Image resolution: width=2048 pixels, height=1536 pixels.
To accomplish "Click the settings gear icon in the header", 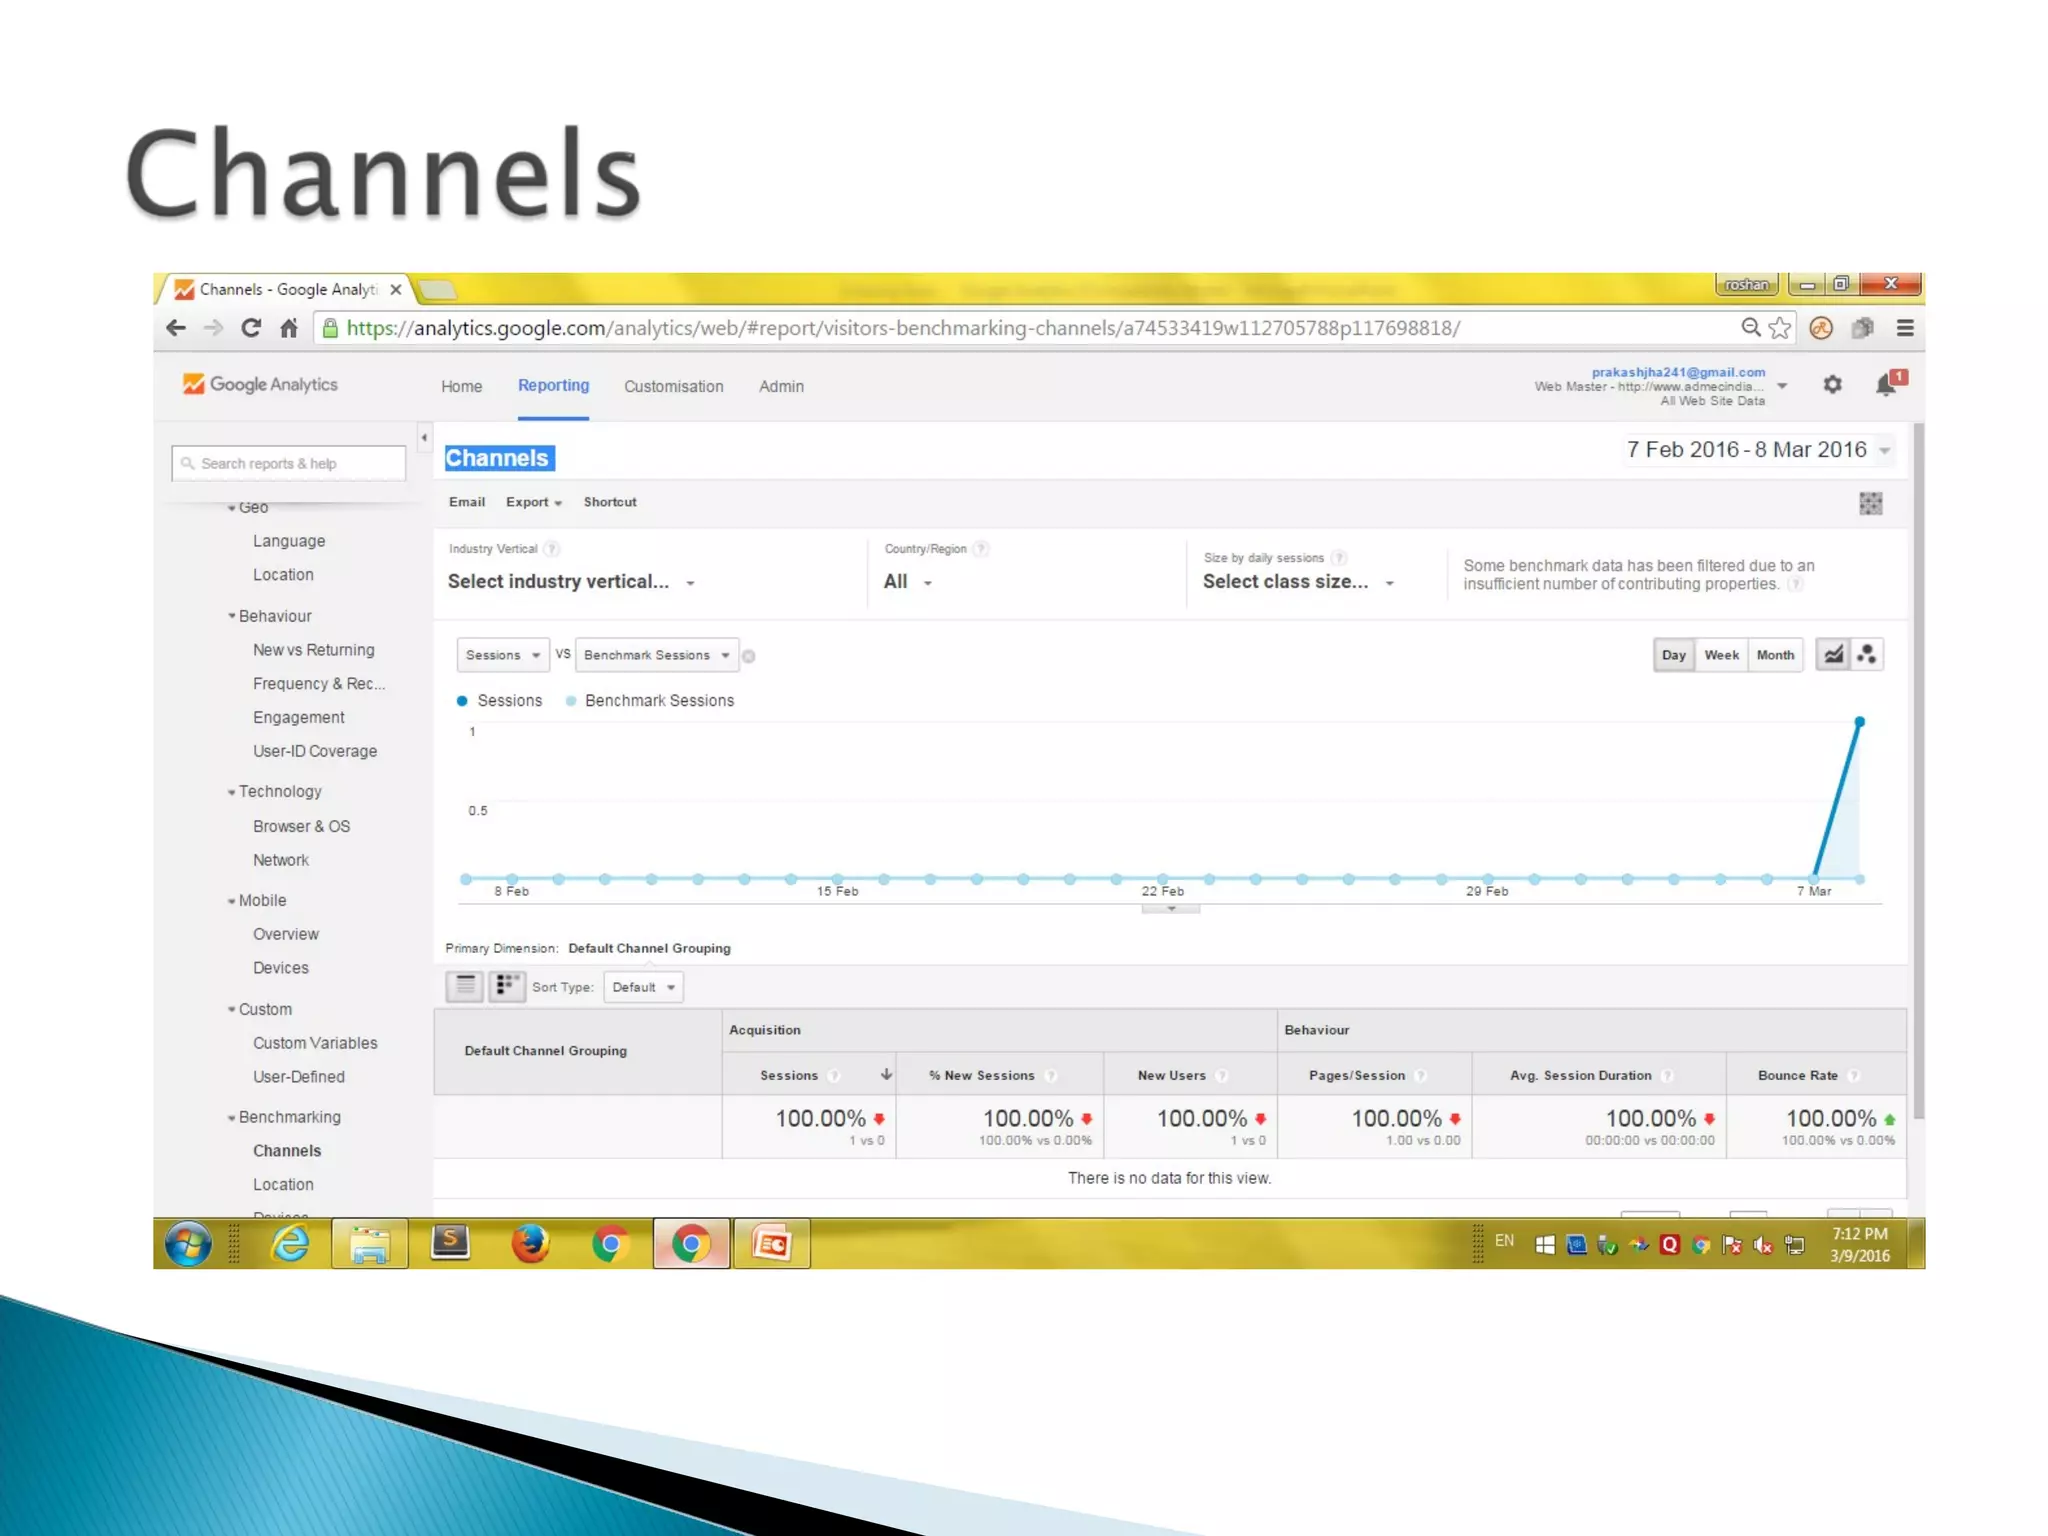I will (1832, 385).
